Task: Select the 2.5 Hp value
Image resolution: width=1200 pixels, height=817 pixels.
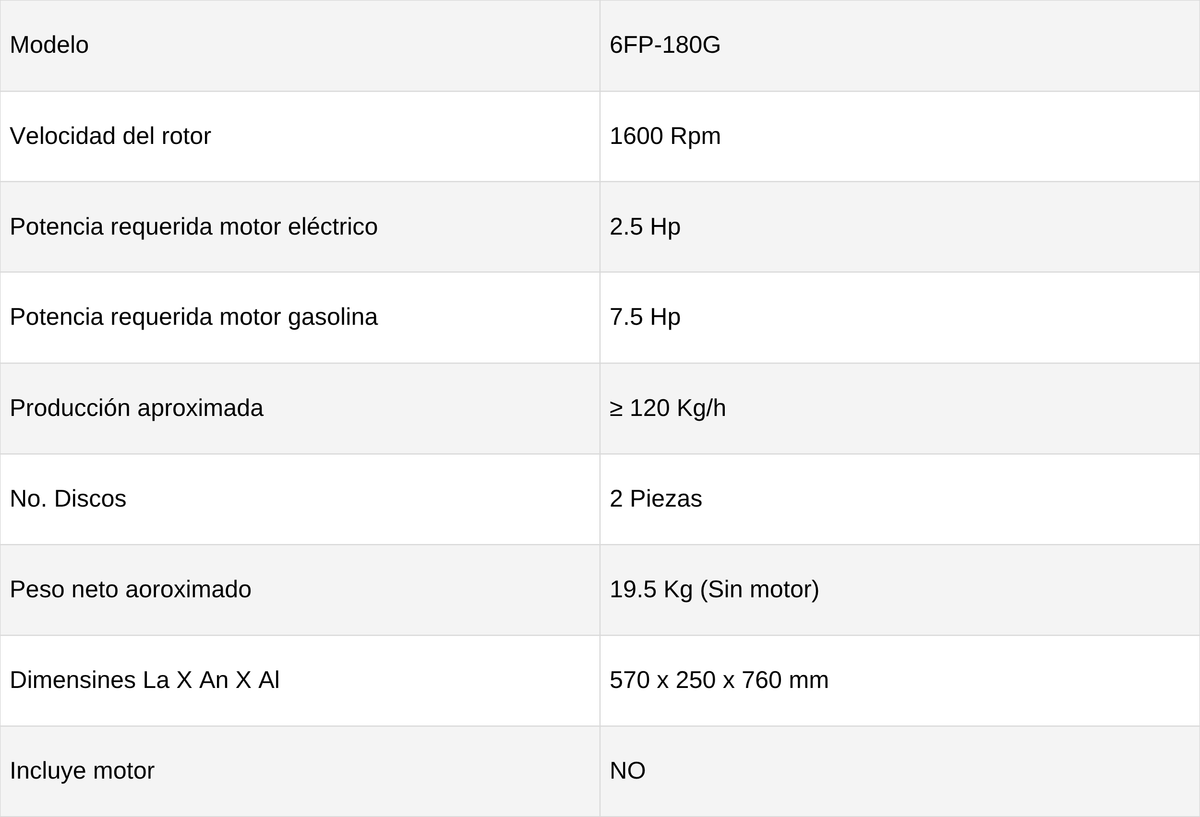Action: [645, 227]
